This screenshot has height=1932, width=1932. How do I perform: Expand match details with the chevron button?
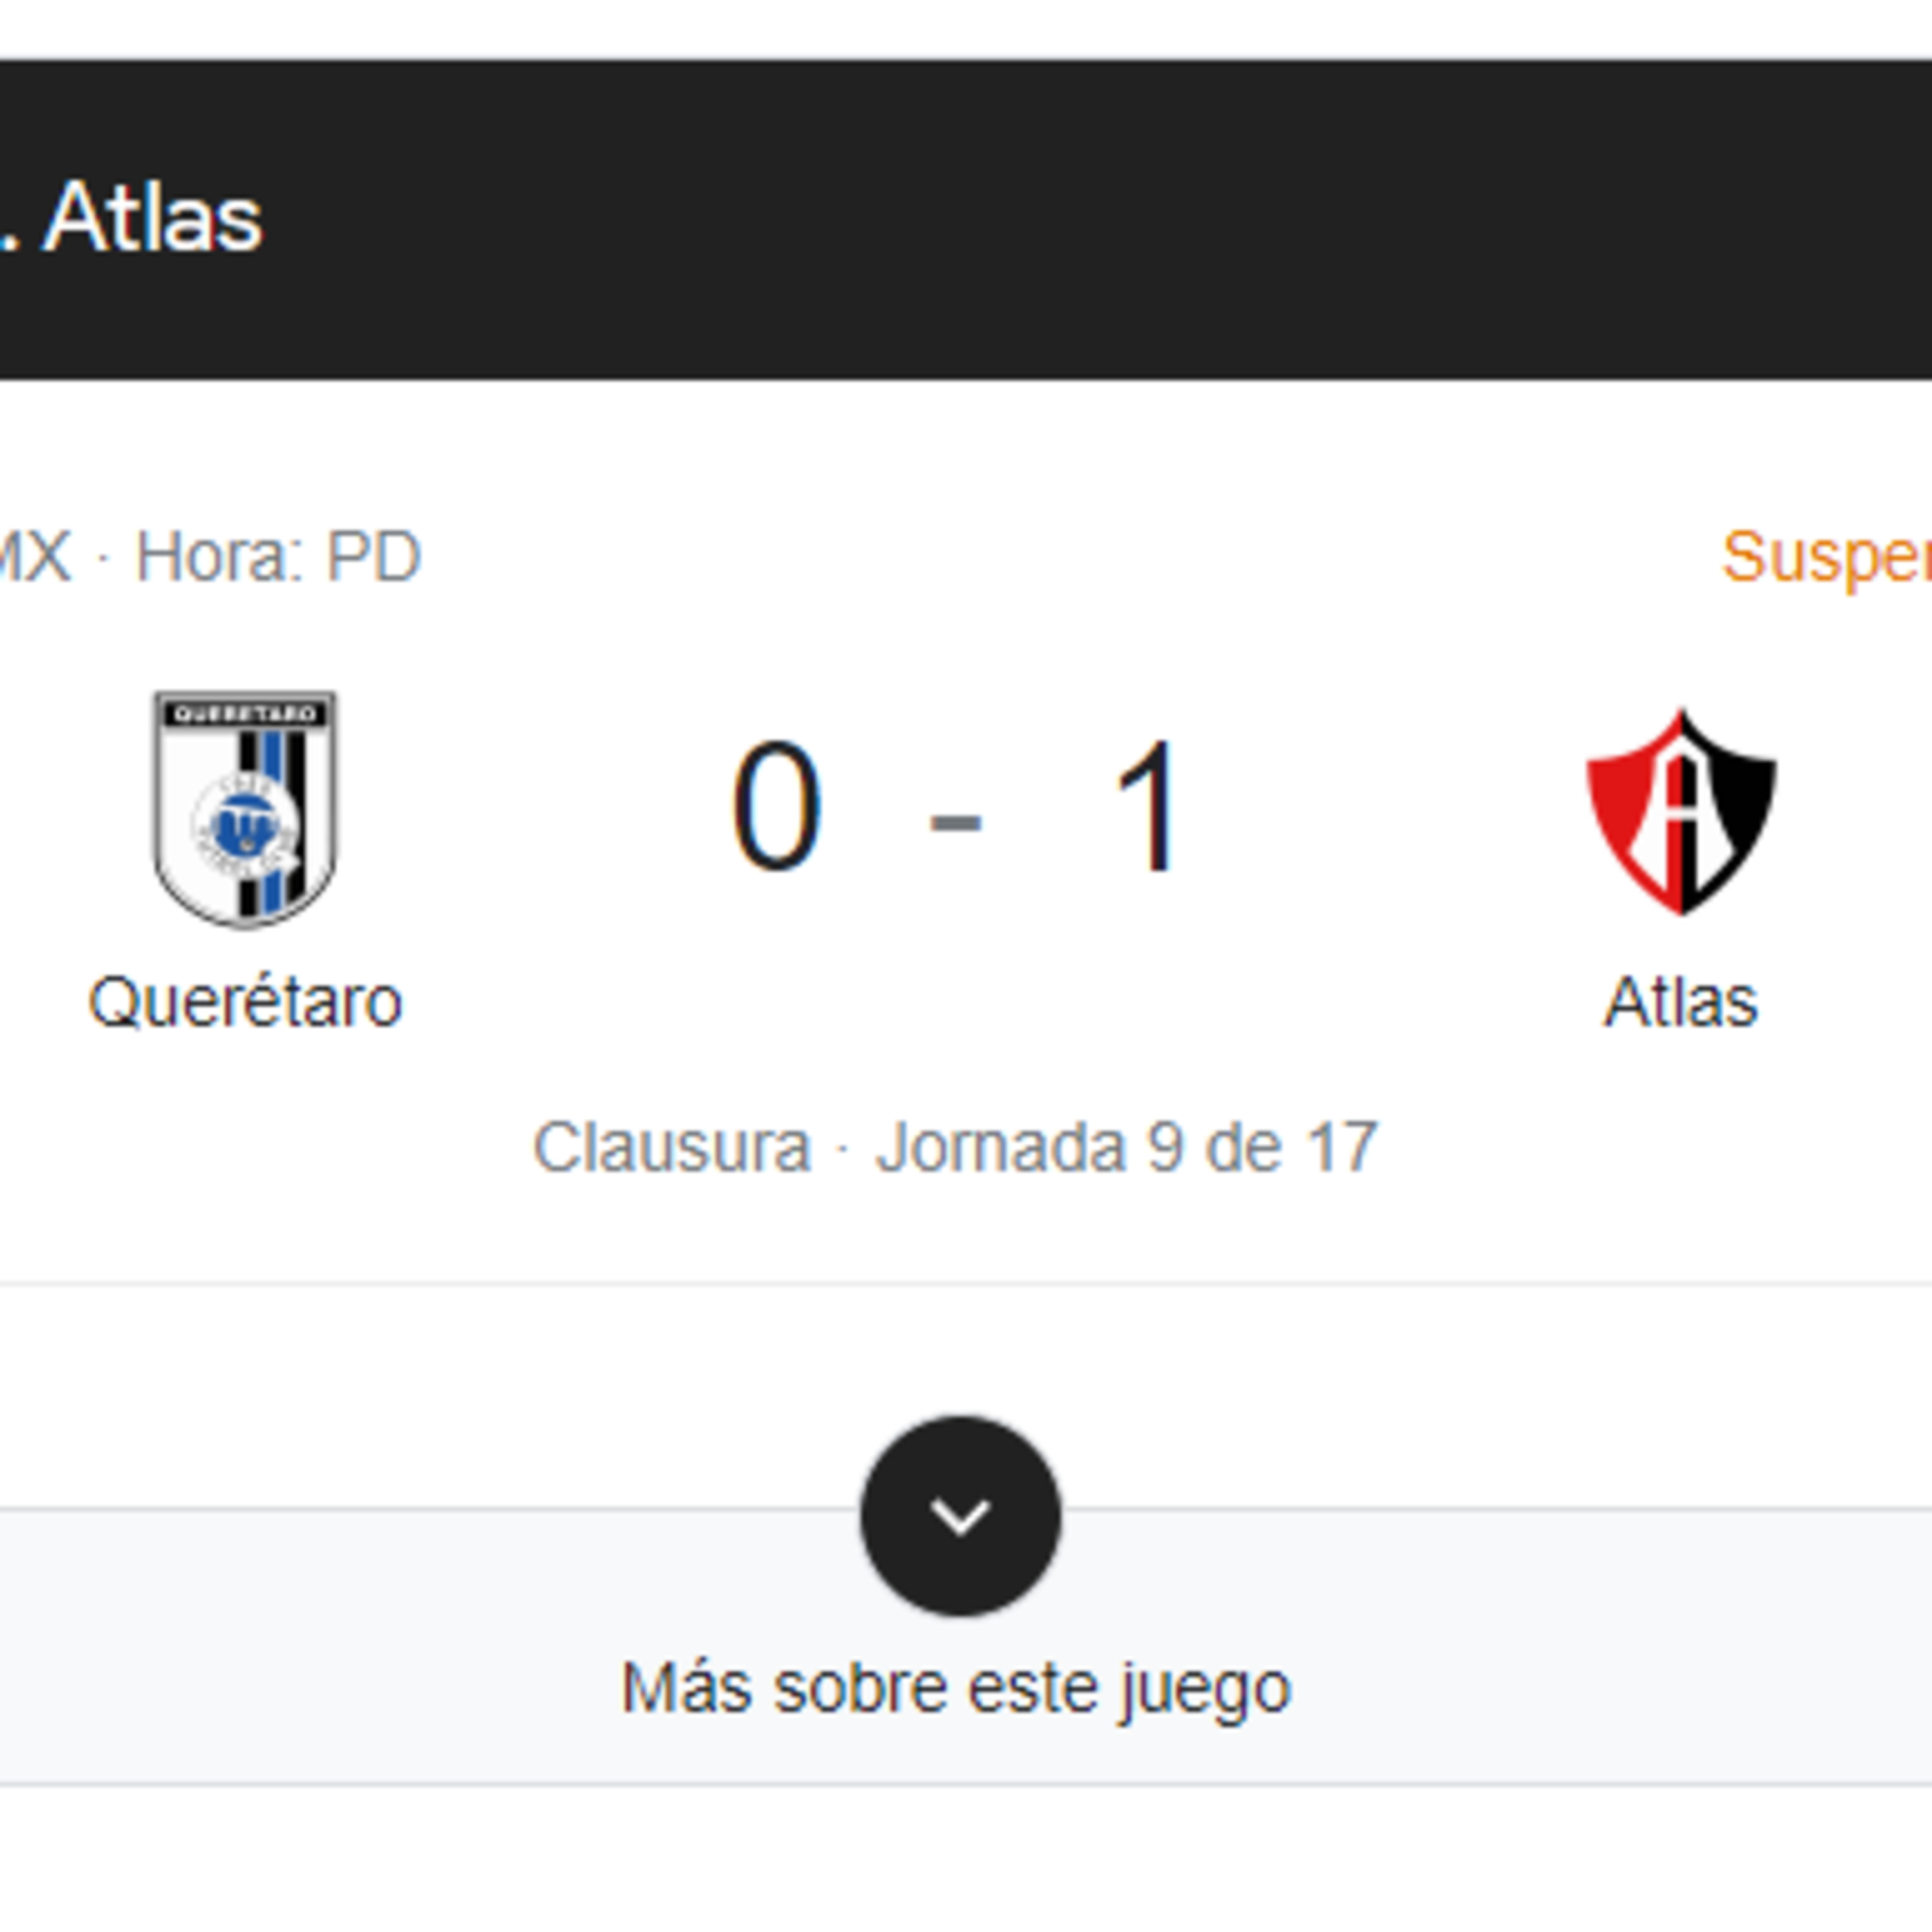(960, 1515)
